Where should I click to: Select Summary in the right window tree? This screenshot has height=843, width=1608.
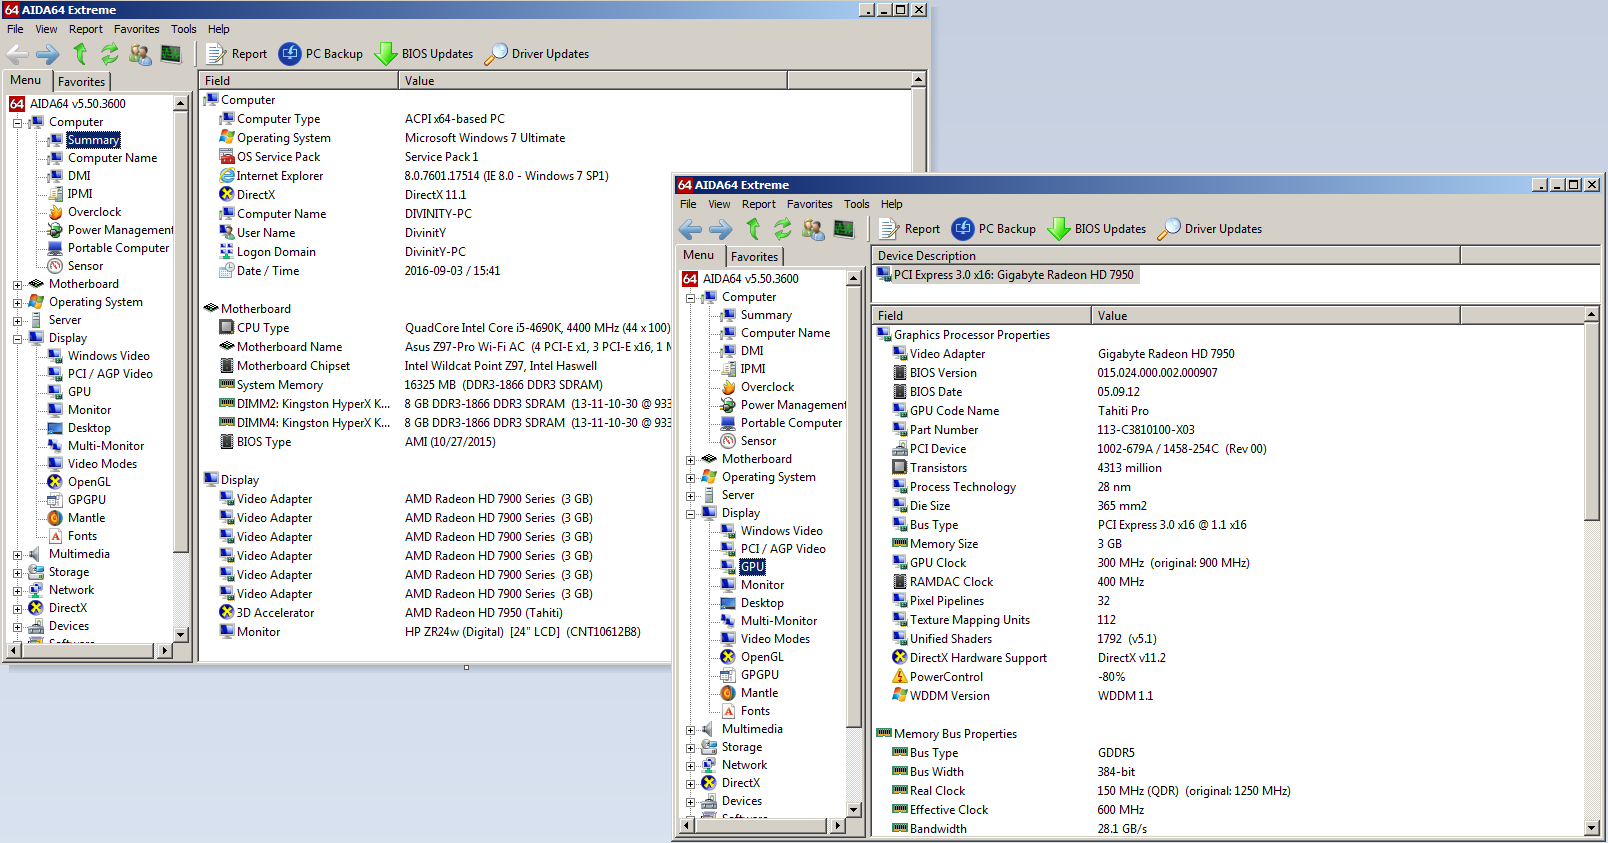click(766, 315)
